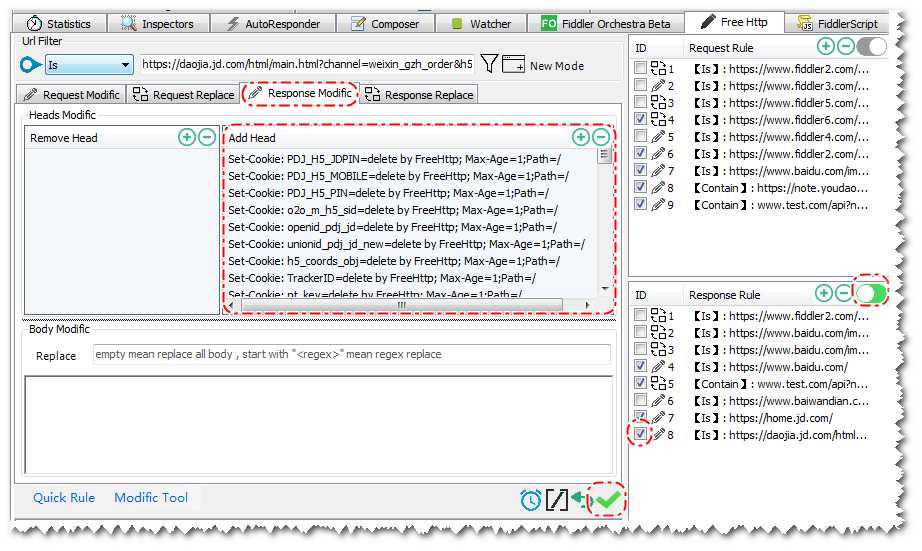Select the FiddlerScript tab
This screenshot has width=922, height=551.
coord(837,24)
